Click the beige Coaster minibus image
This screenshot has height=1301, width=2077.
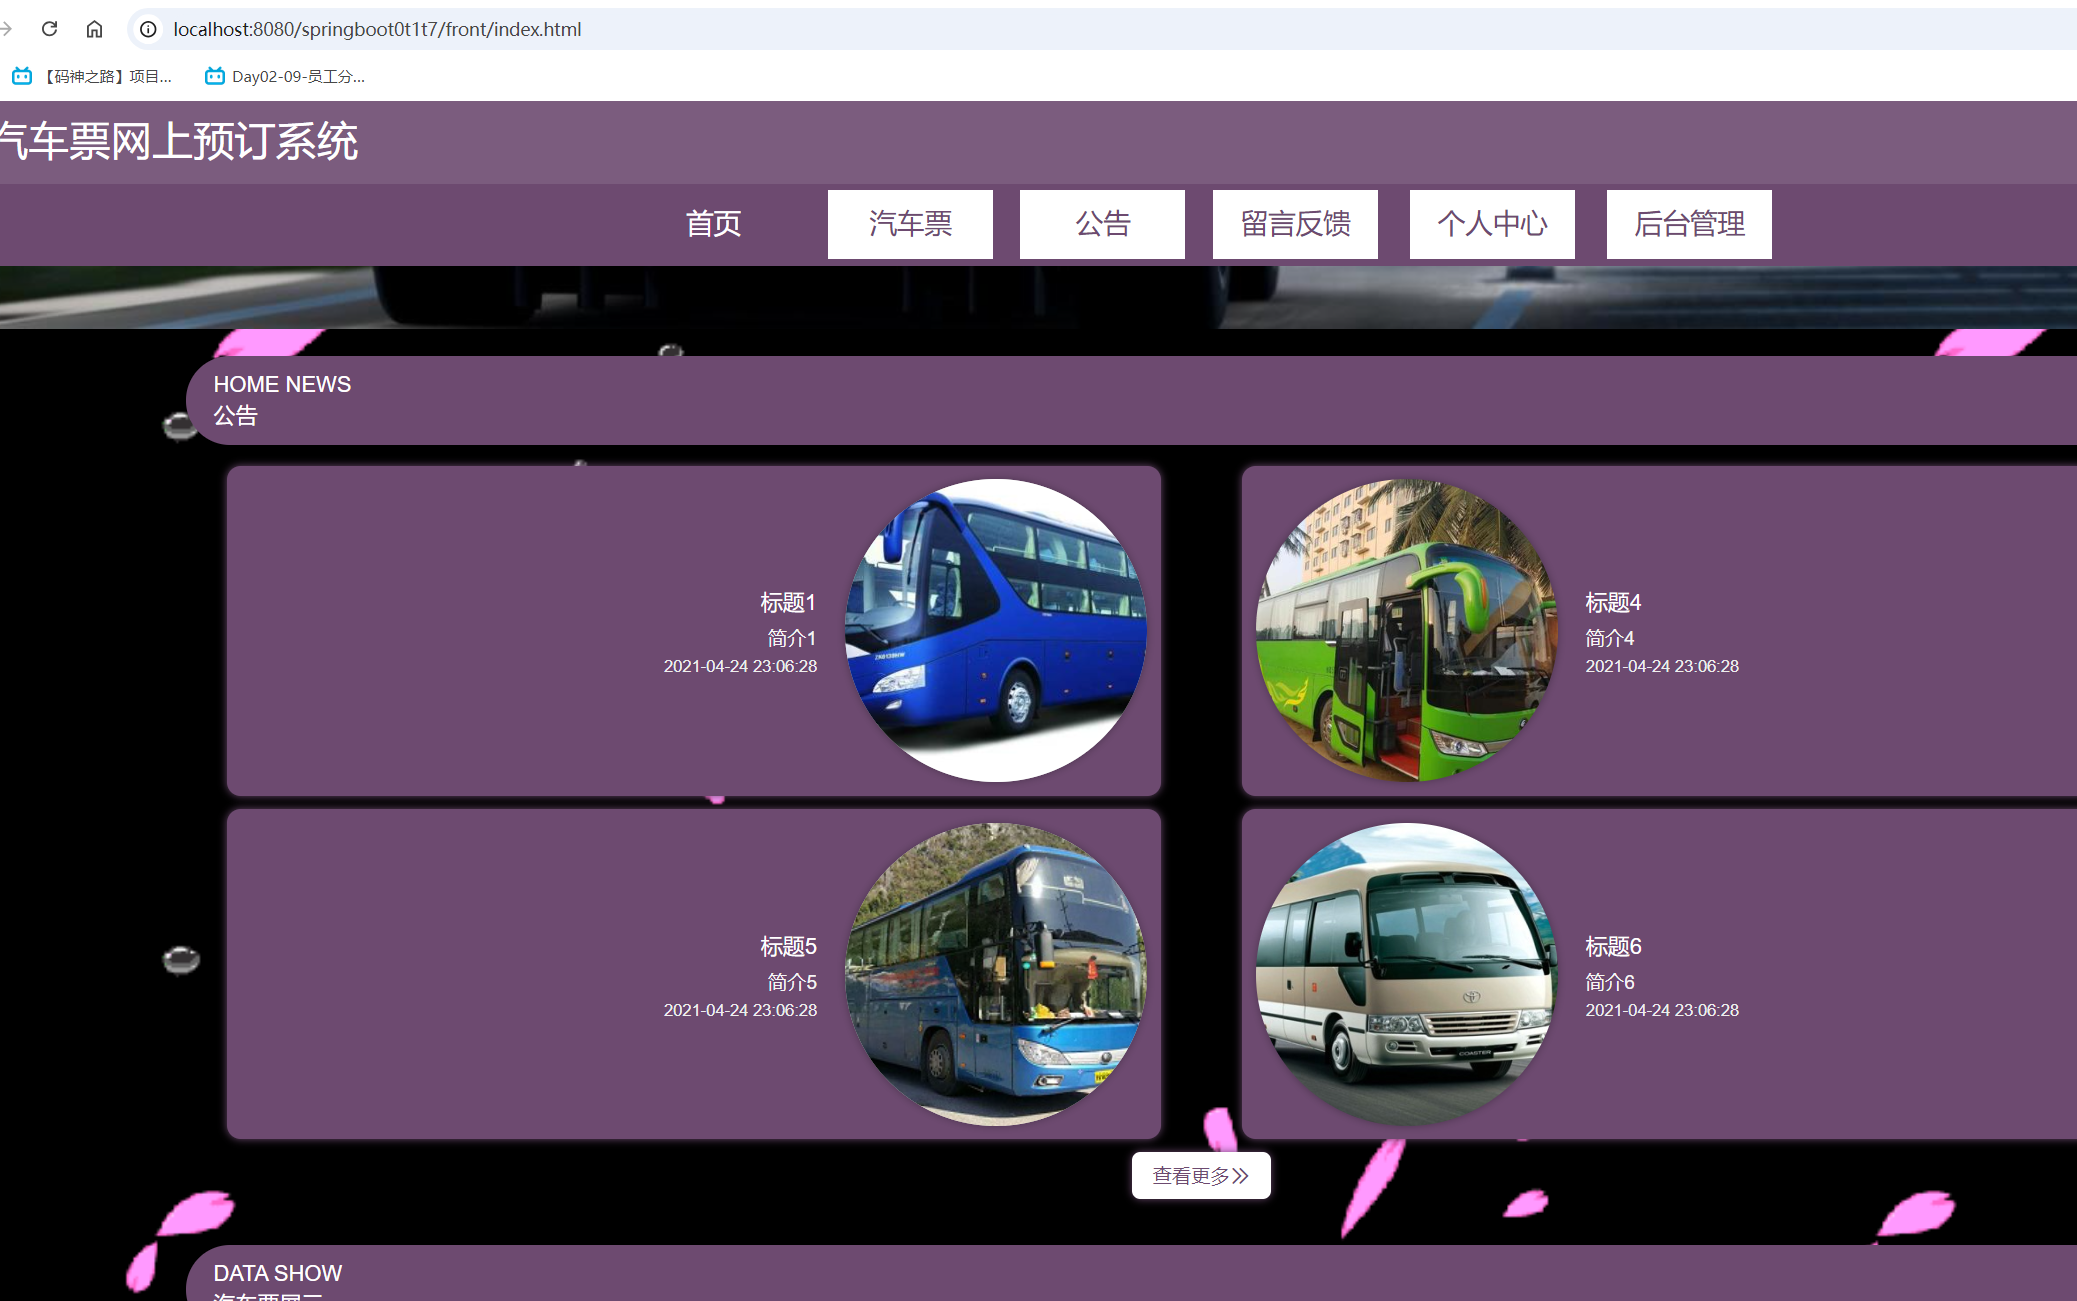(1406, 974)
